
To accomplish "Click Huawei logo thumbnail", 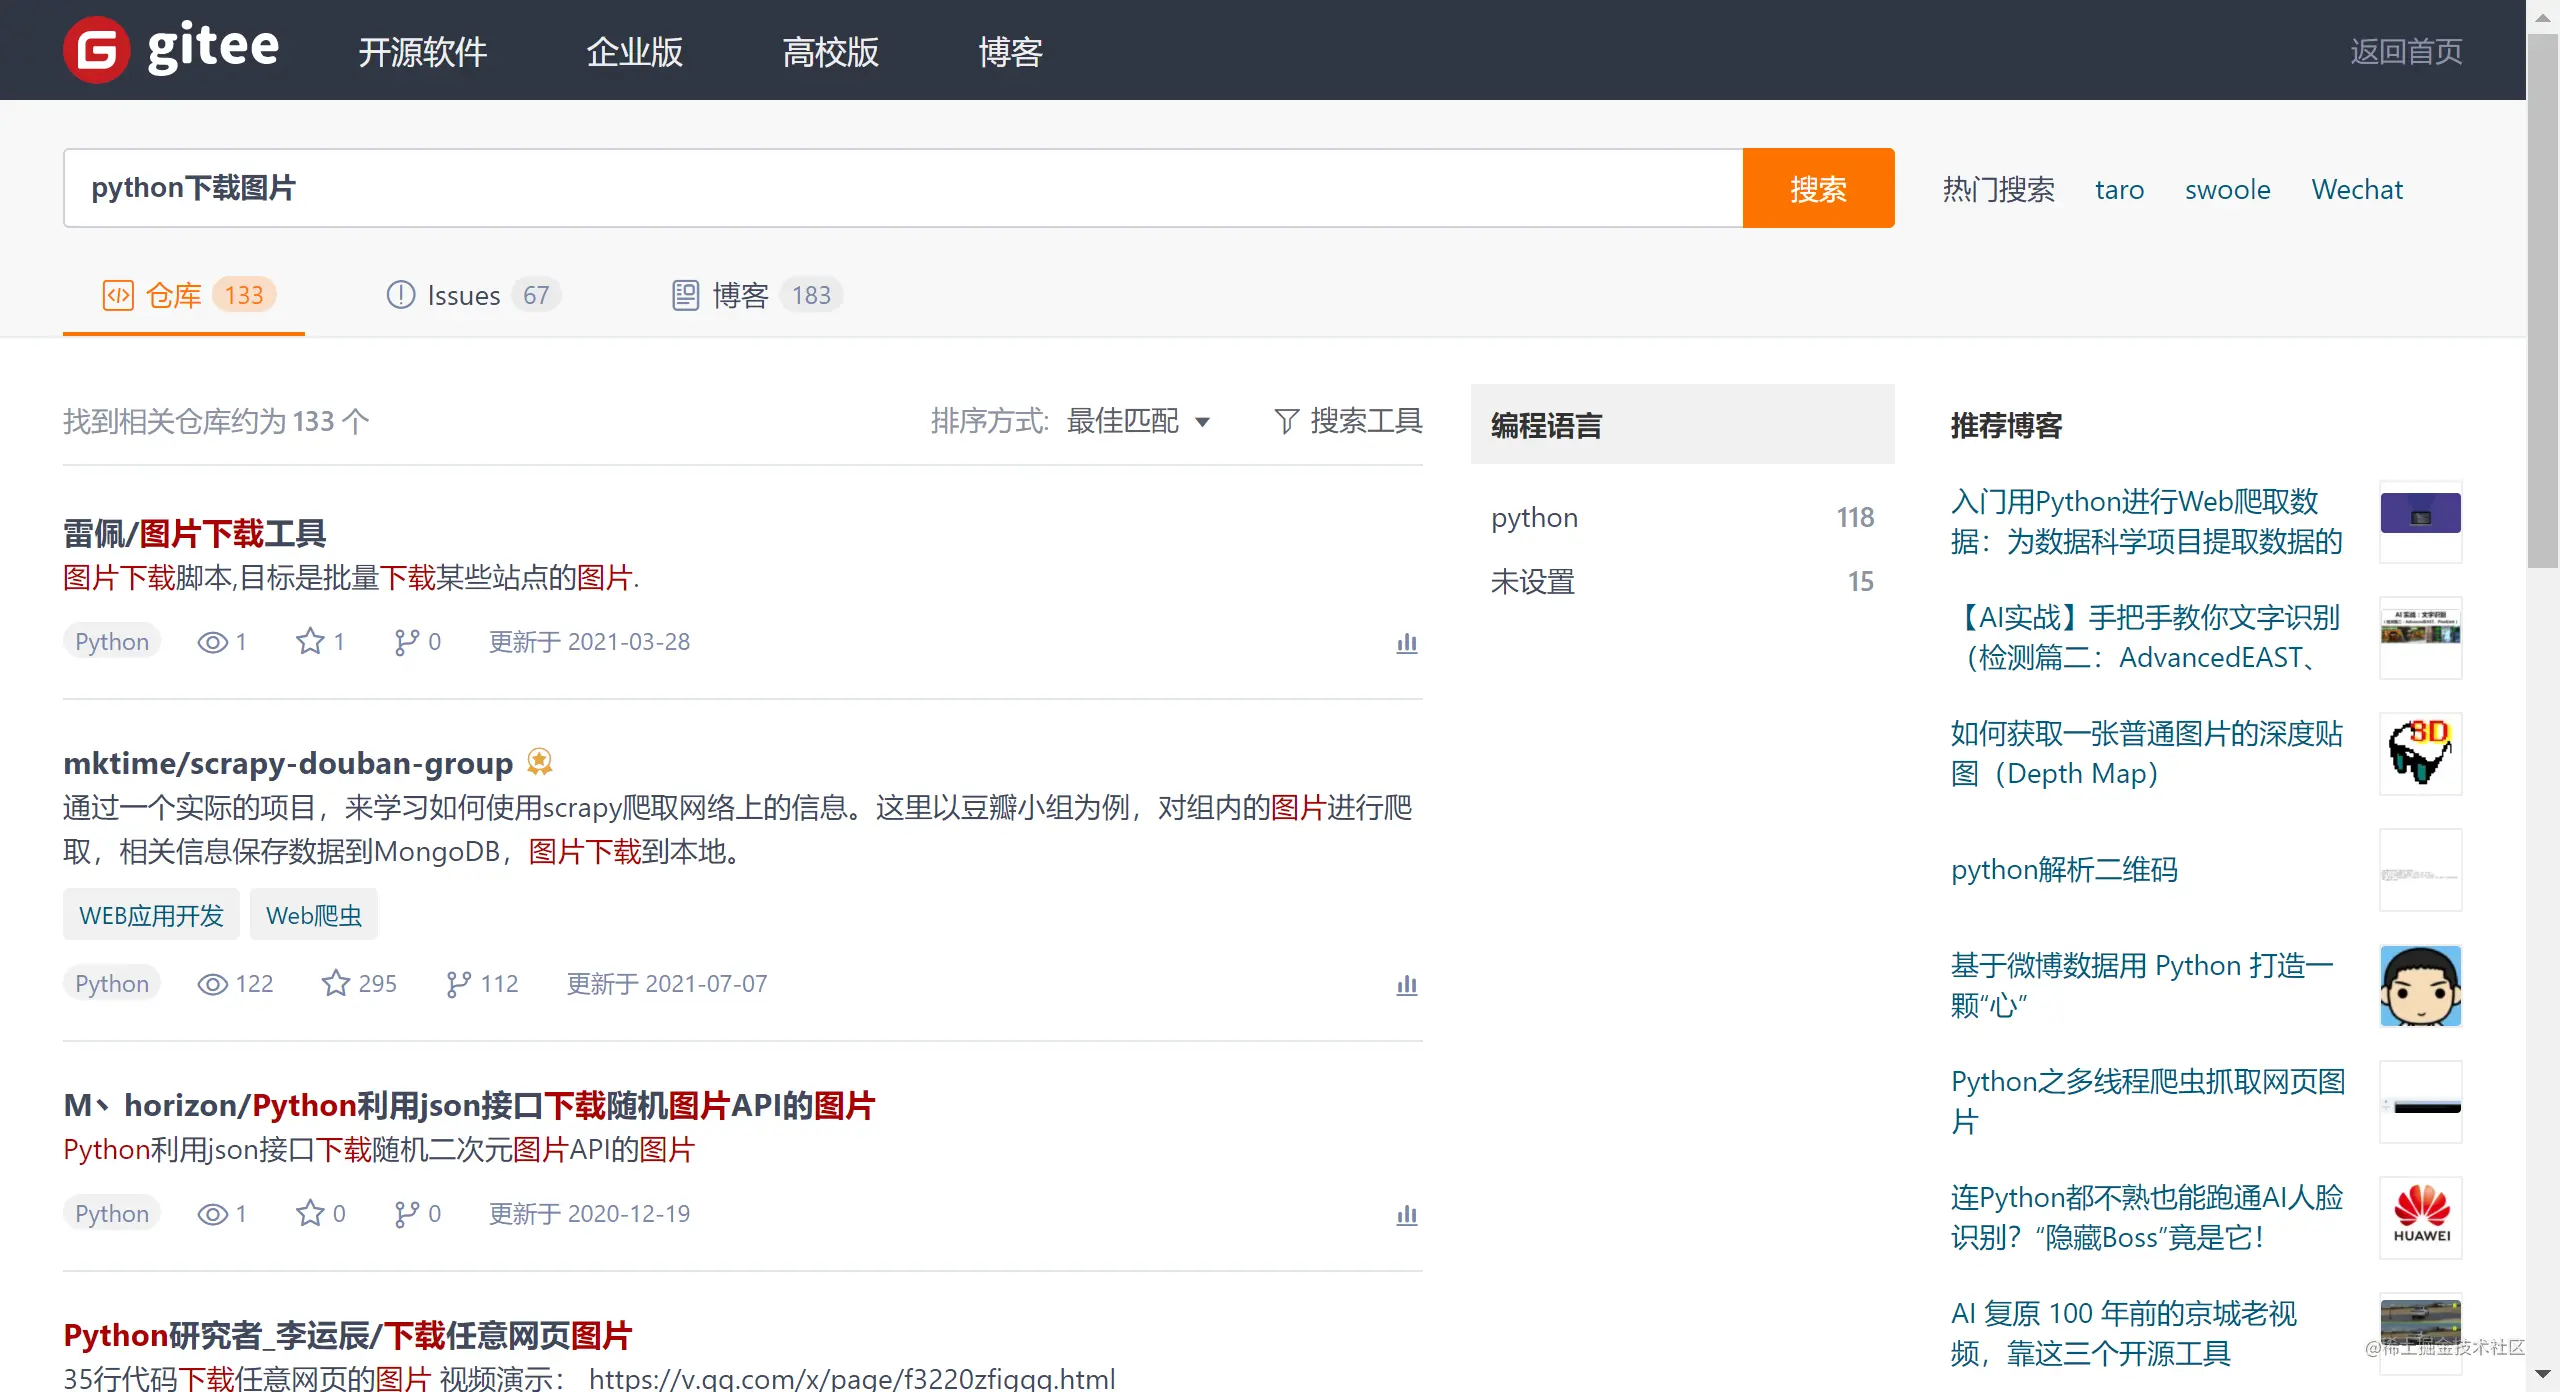I will (2421, 1217).
